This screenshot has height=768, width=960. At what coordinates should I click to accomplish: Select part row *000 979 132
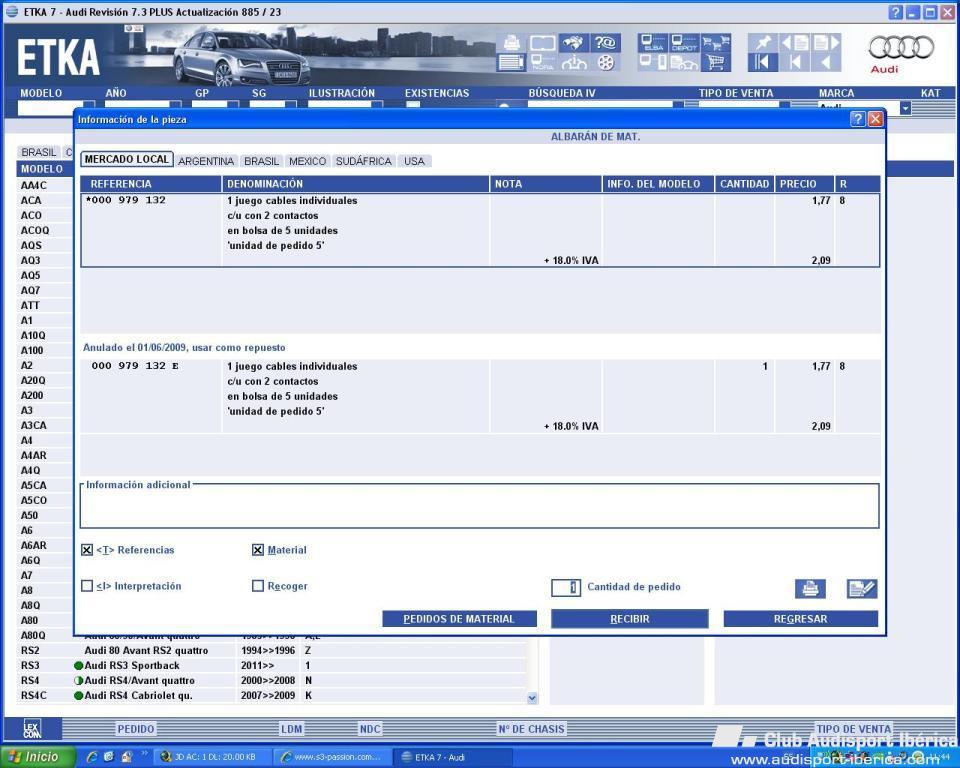click(480, 230)
